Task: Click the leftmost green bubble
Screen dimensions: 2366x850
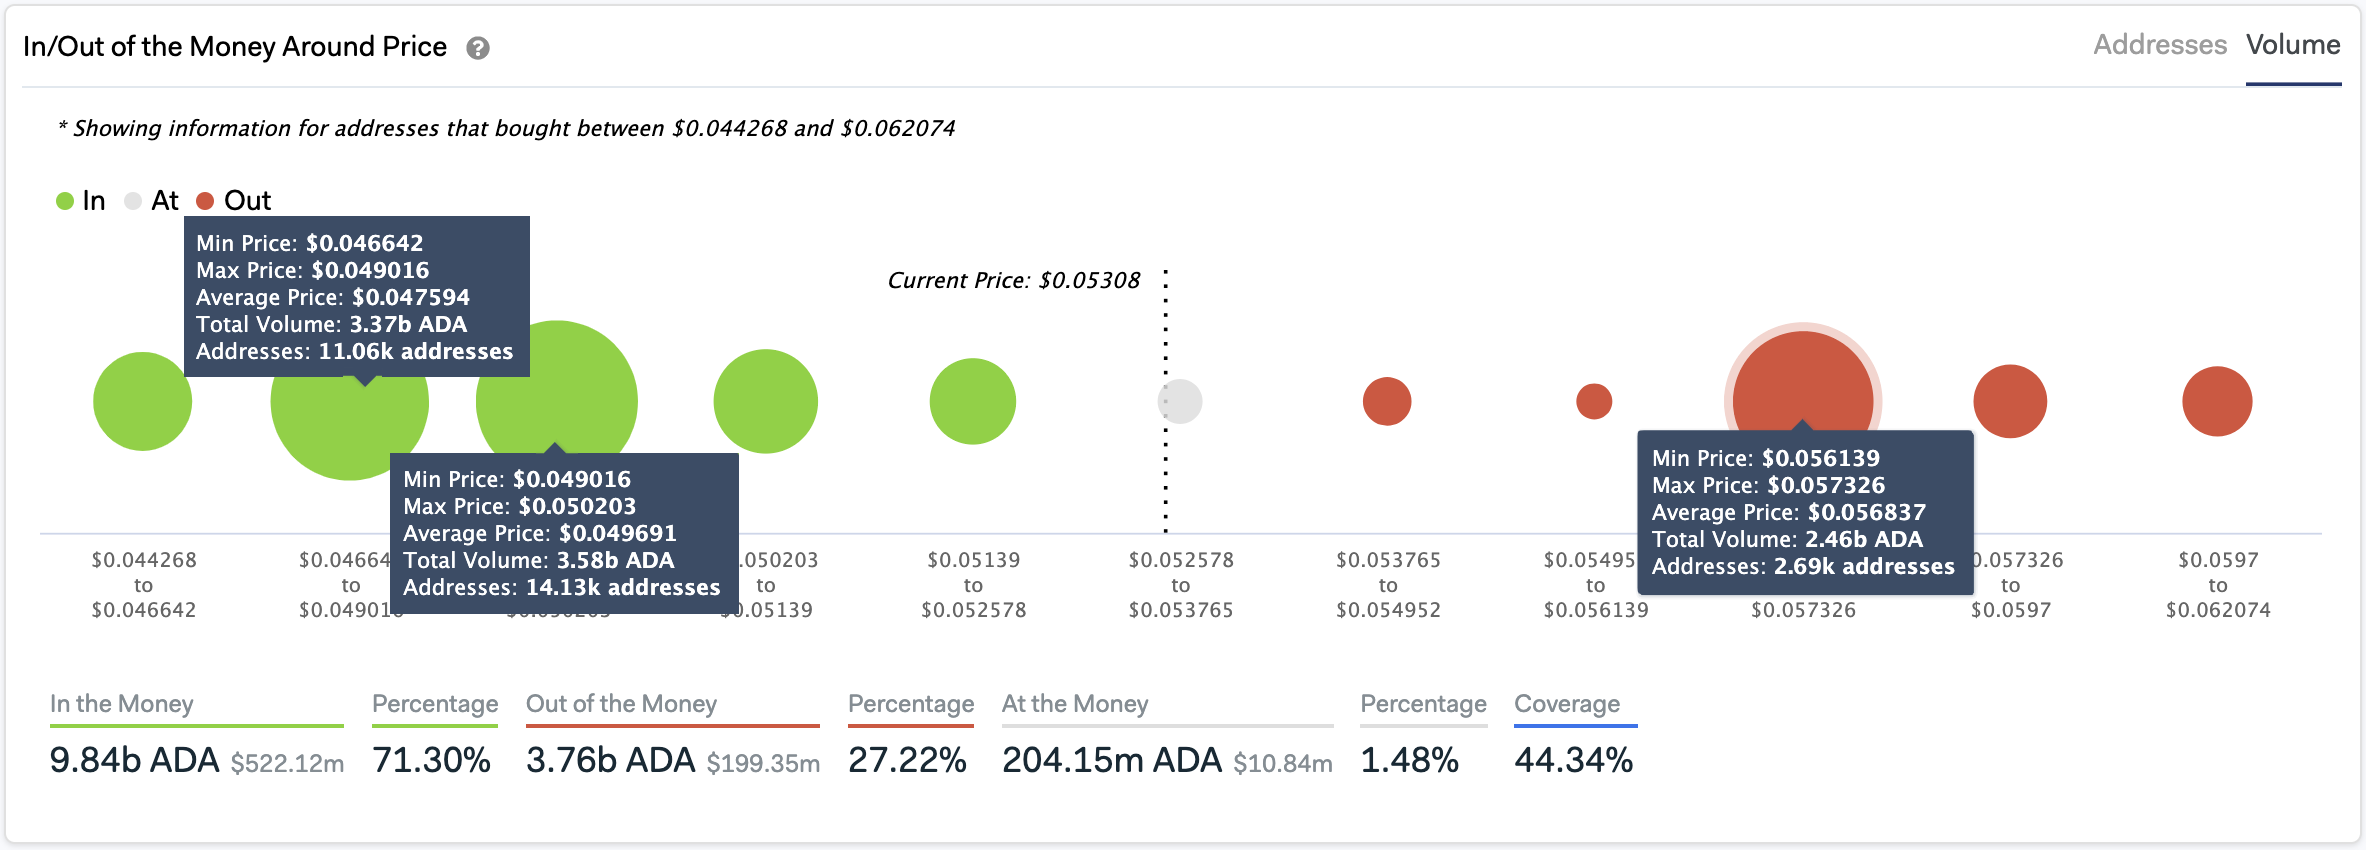Action: pyautogui.click(x=142, y=401)
